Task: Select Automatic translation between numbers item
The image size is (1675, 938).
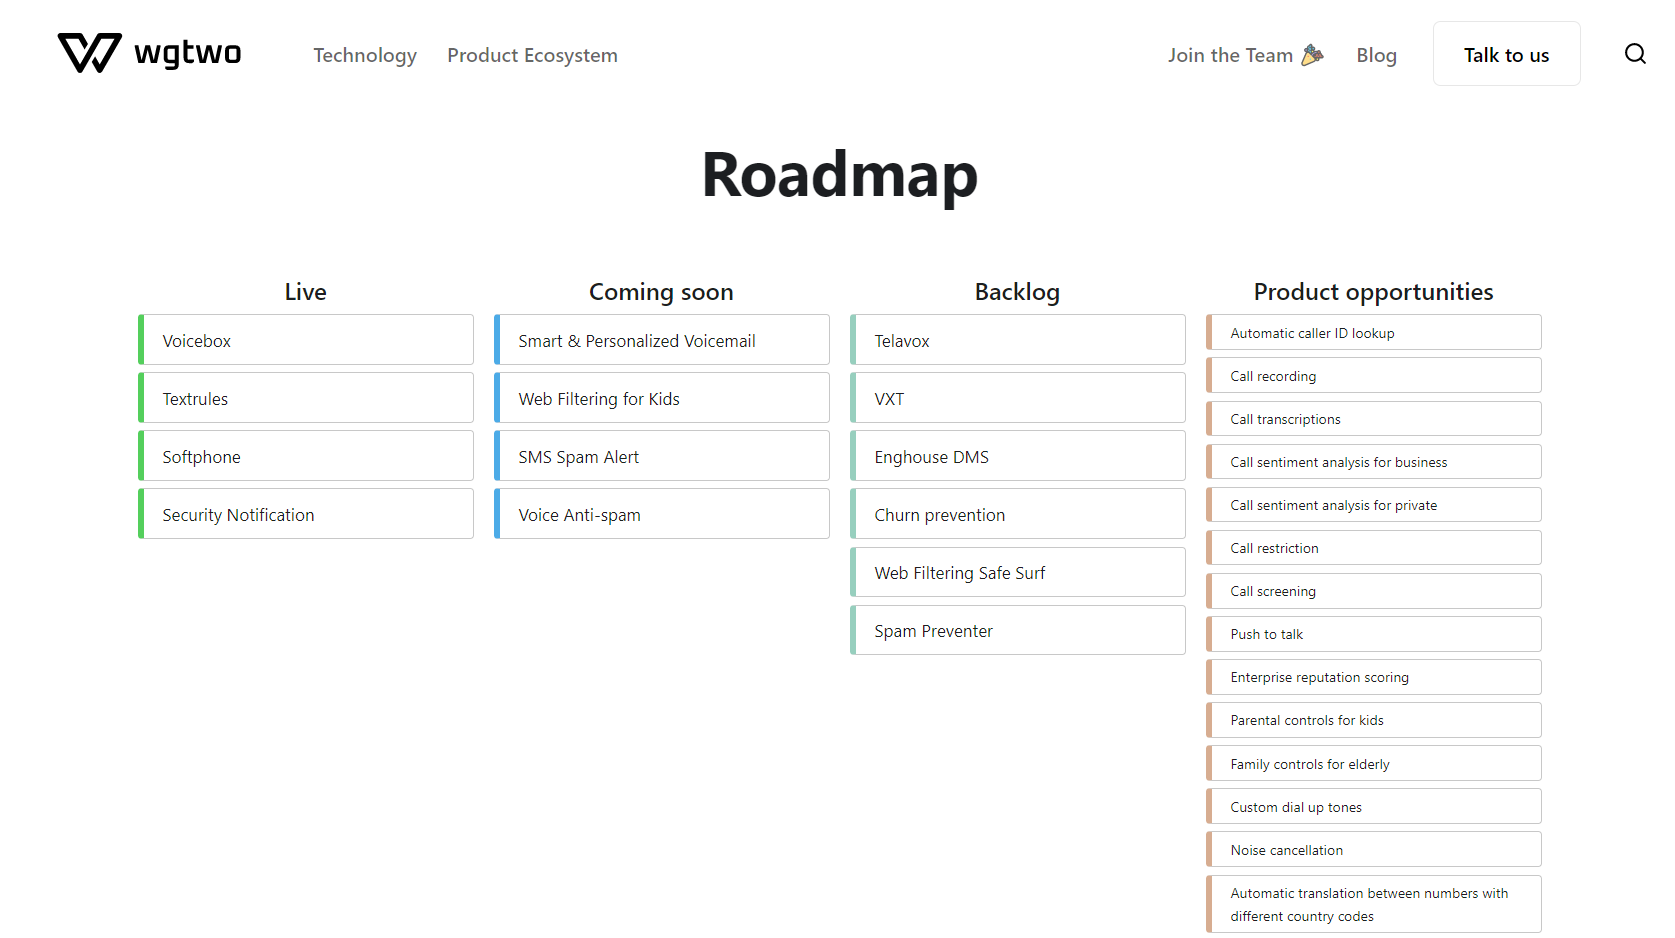Action: point(1374,904)
